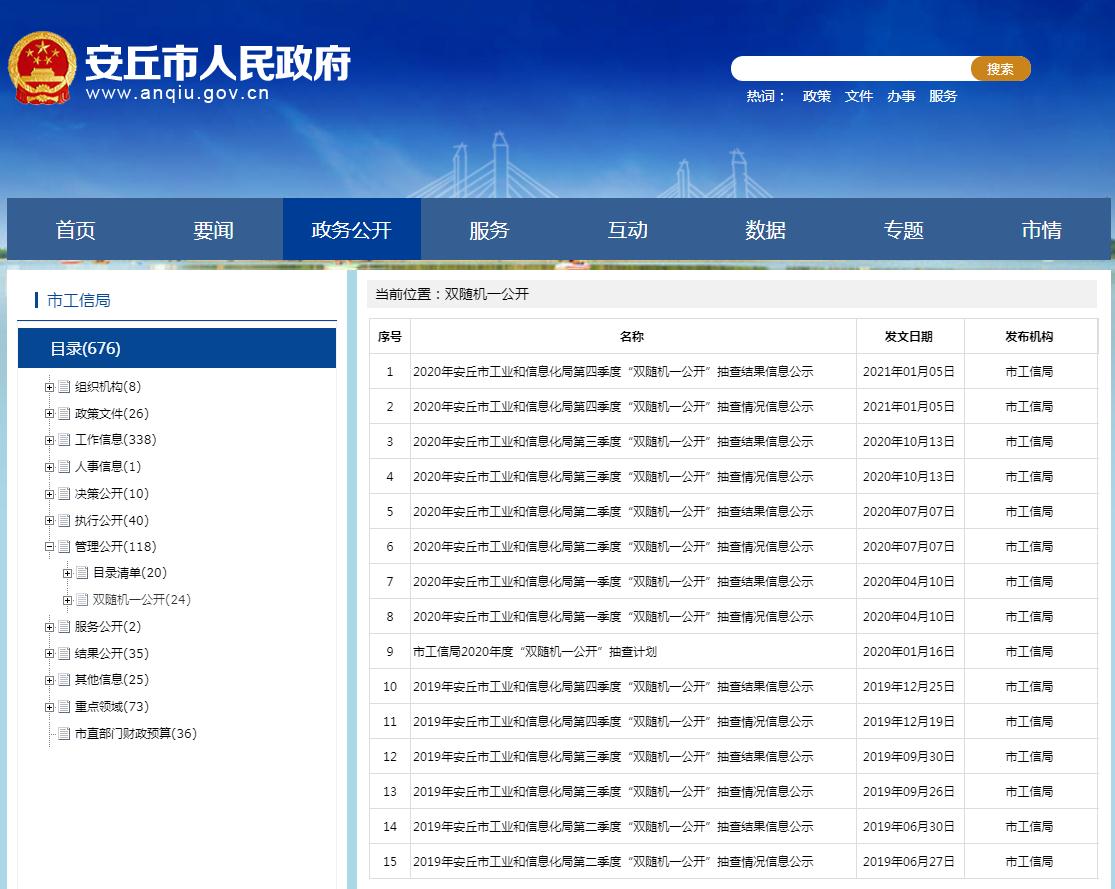Open the 首页 navigation tab
The image size is (1115, 889).
point(75,230)
